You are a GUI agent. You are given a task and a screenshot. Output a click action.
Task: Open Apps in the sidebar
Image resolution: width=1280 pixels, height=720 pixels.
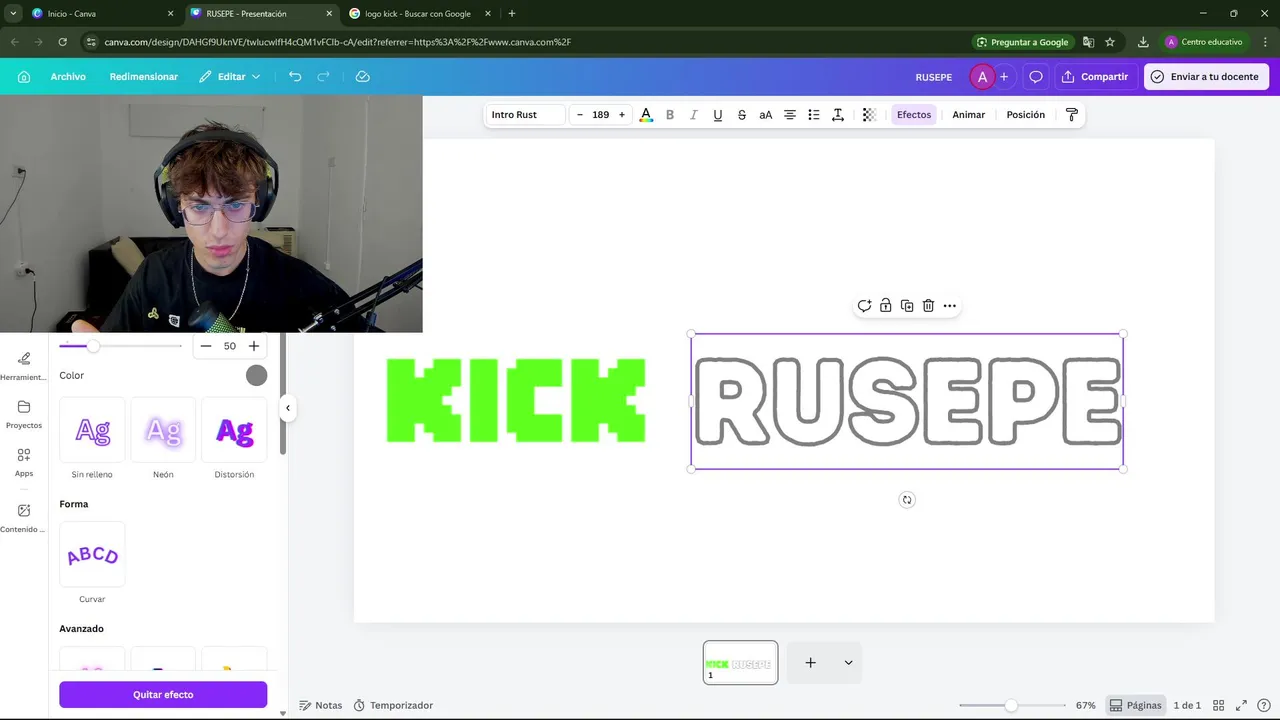pos(24,462)
